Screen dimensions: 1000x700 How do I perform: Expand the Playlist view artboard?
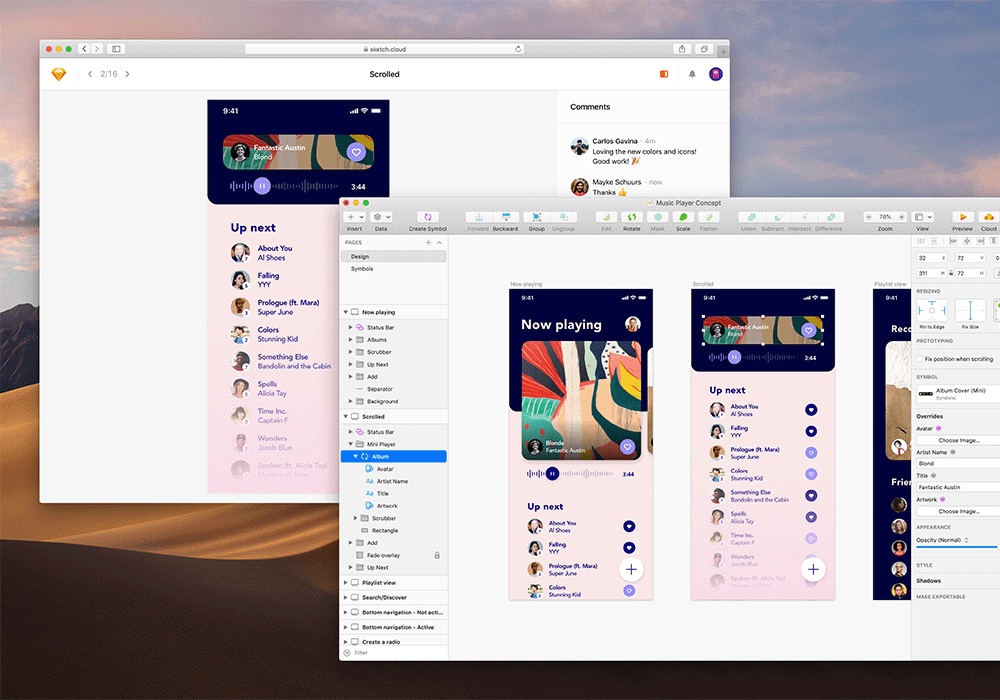(x=346, y=583)
